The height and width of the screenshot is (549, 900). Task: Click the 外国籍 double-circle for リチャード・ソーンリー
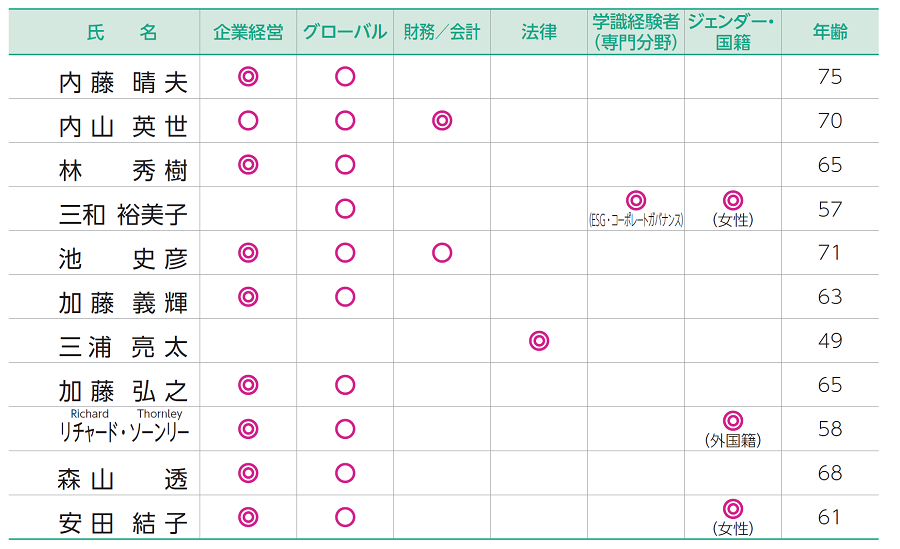(x=733, y=421)
